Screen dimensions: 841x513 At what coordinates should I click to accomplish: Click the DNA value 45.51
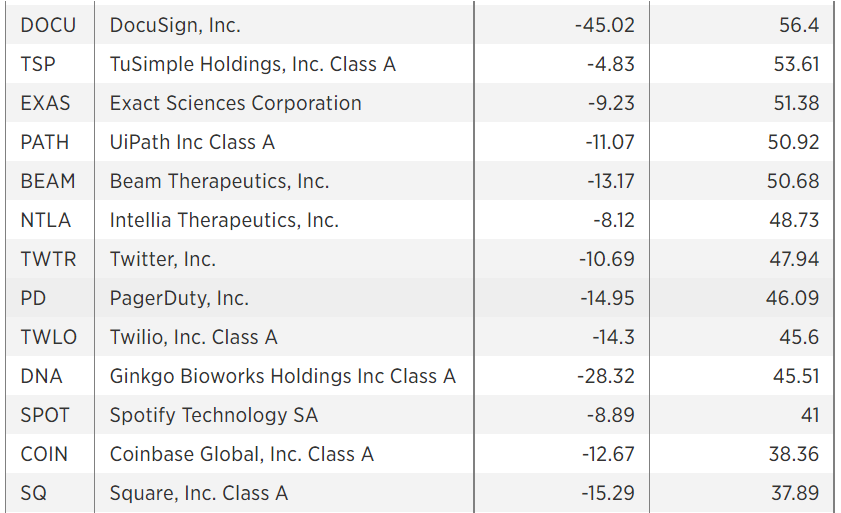[x=796, y=376]
